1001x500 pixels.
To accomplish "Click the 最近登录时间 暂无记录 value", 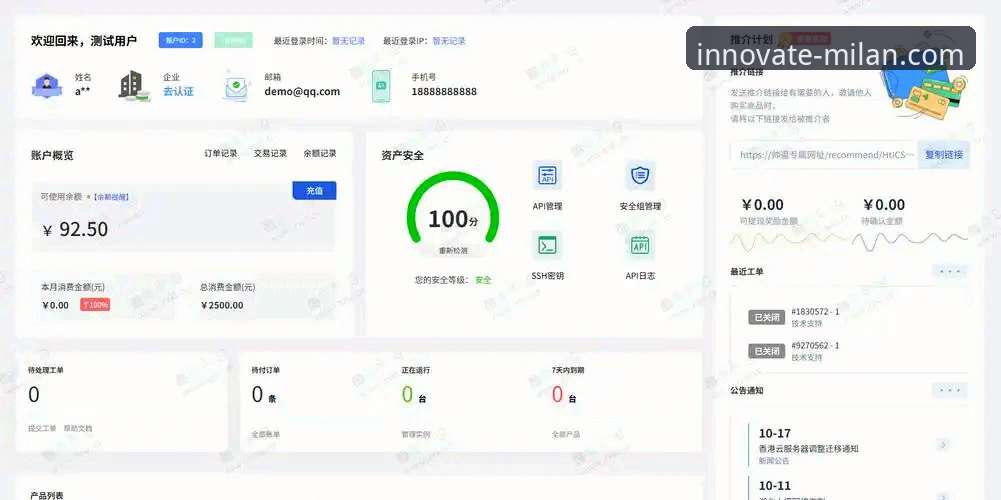I will 349,41.
